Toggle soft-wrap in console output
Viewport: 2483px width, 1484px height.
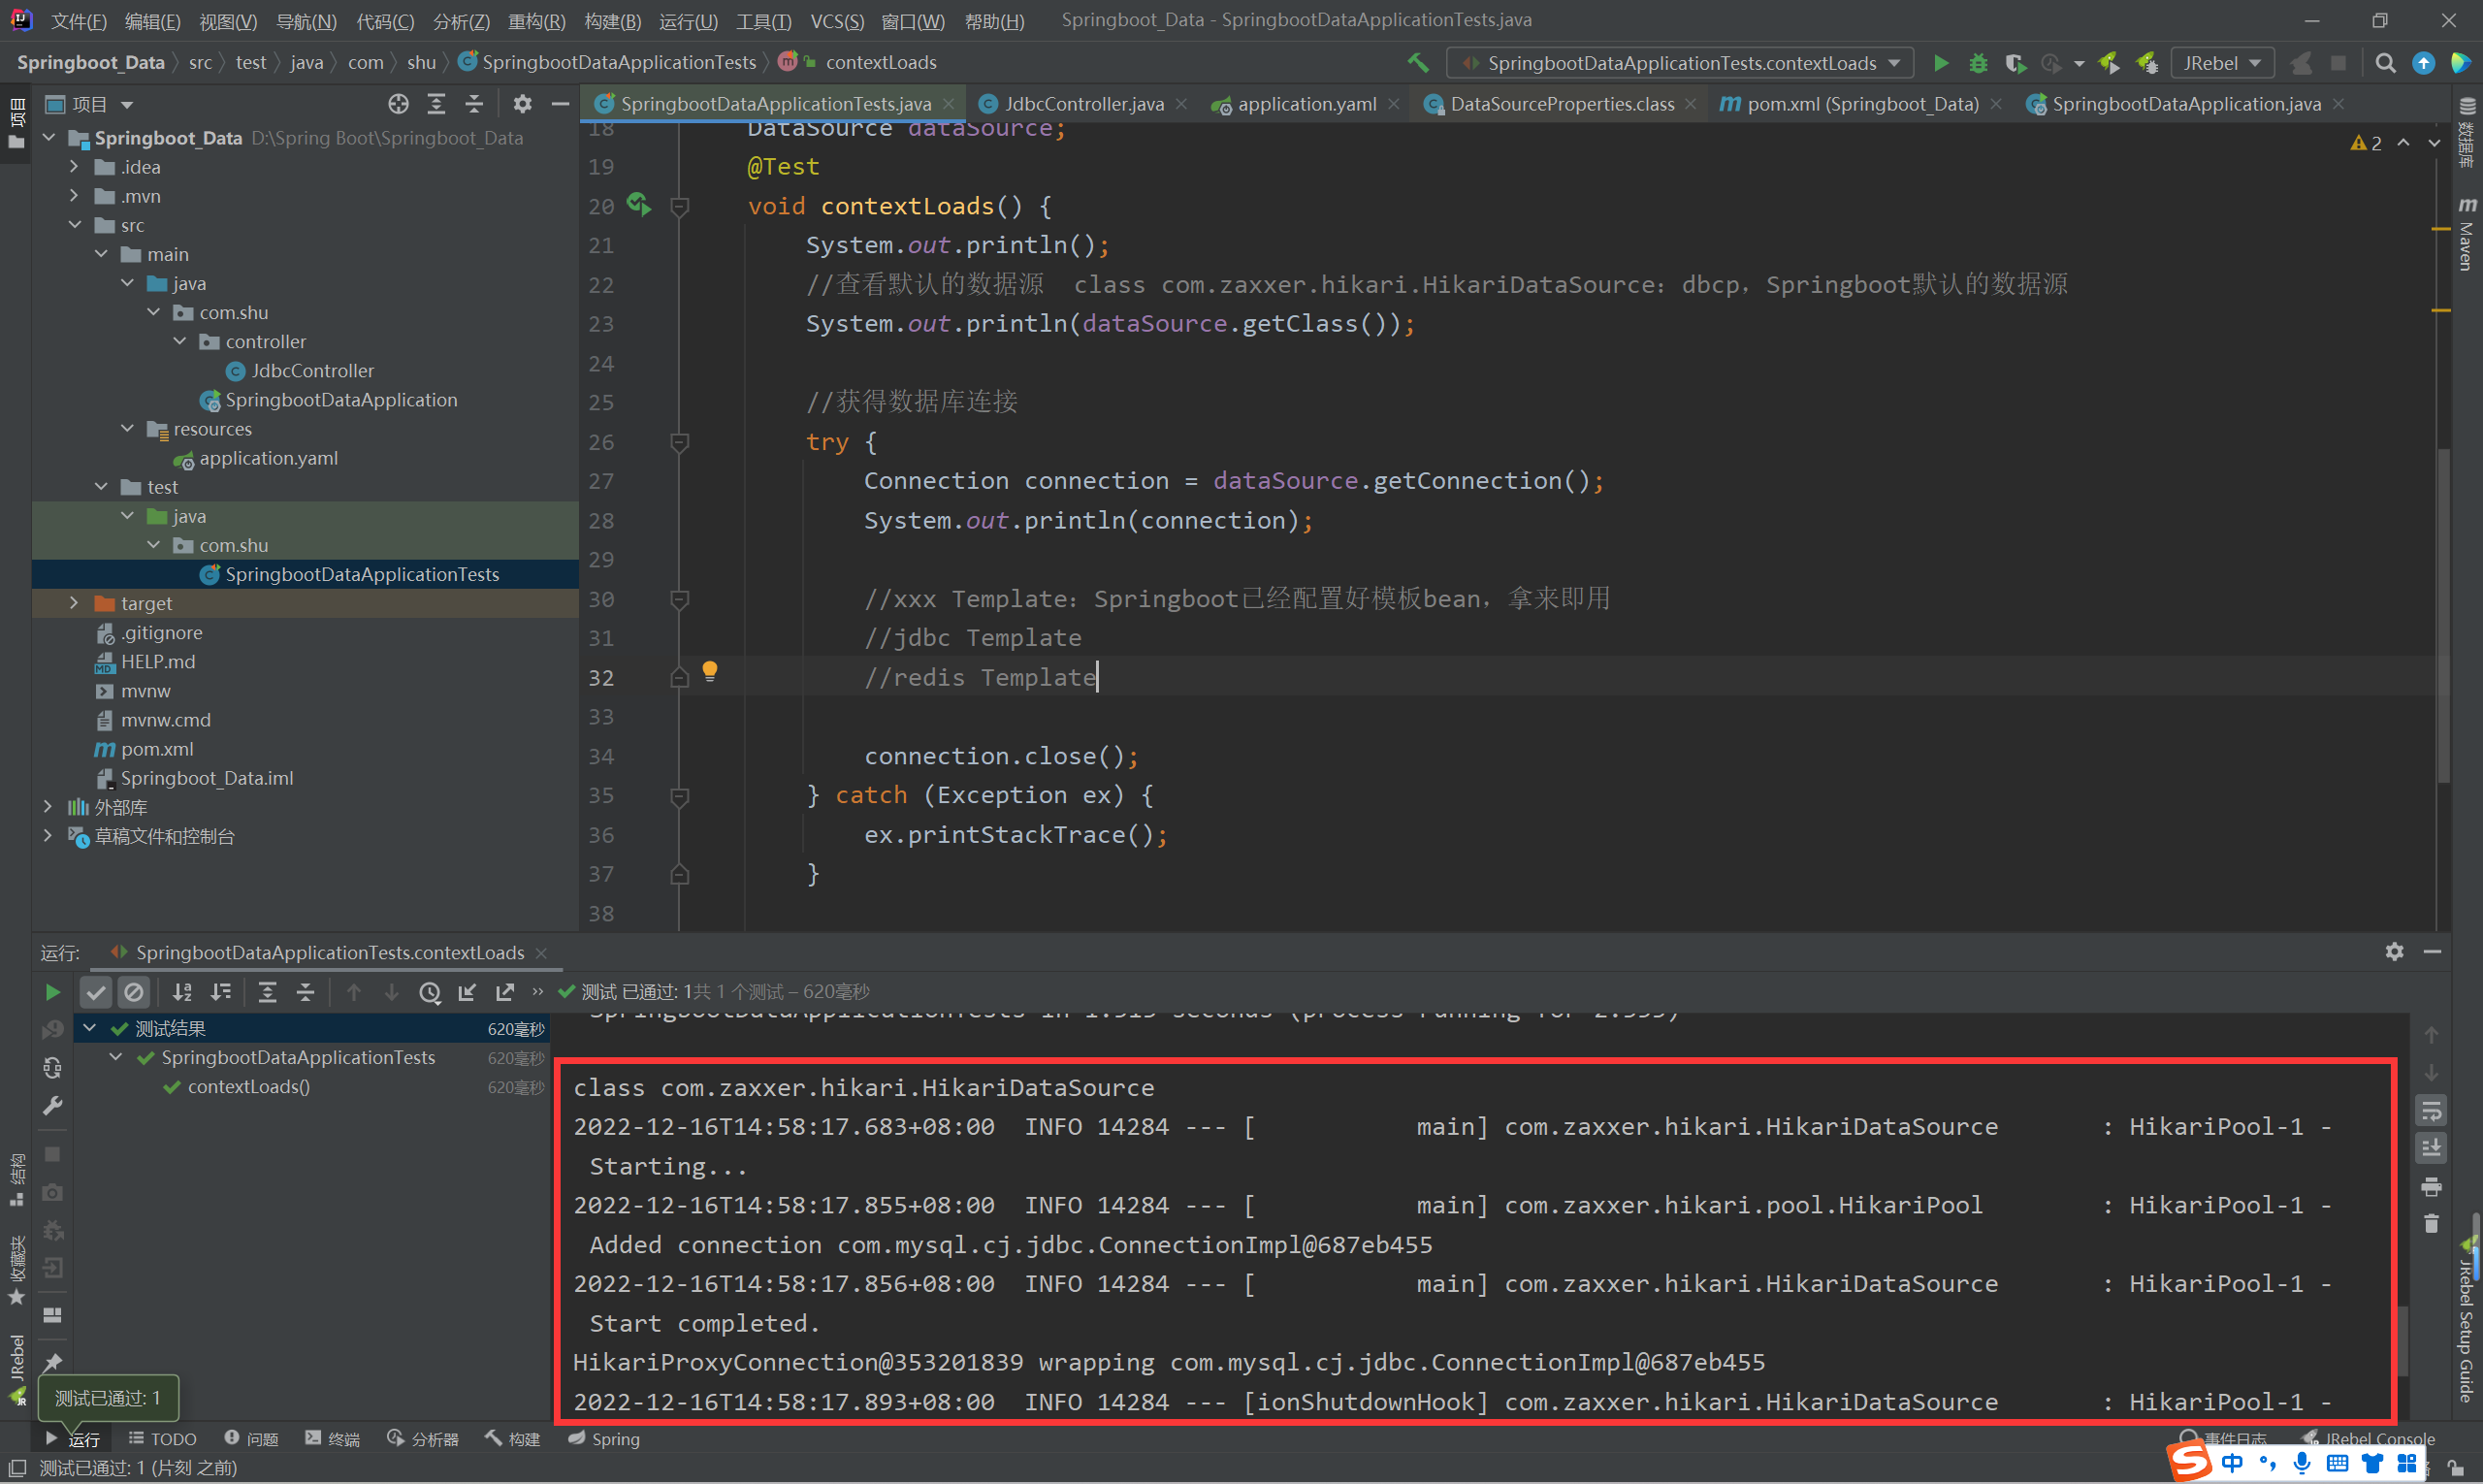tap(2431, 1110)
